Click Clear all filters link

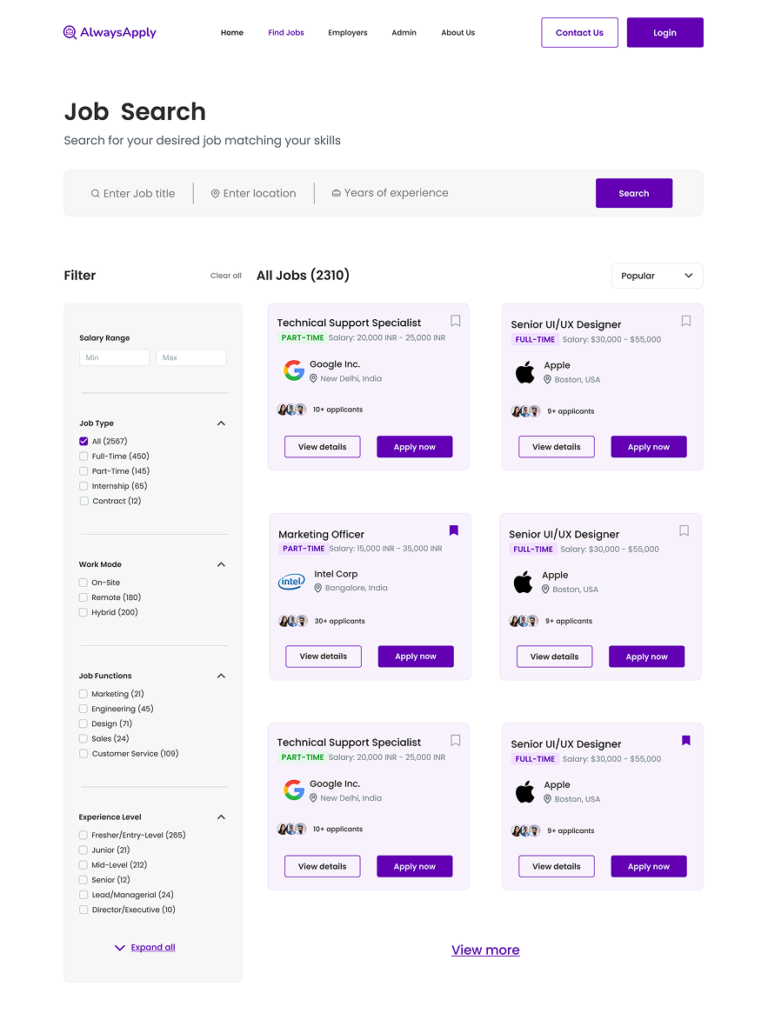click(225, 276)
